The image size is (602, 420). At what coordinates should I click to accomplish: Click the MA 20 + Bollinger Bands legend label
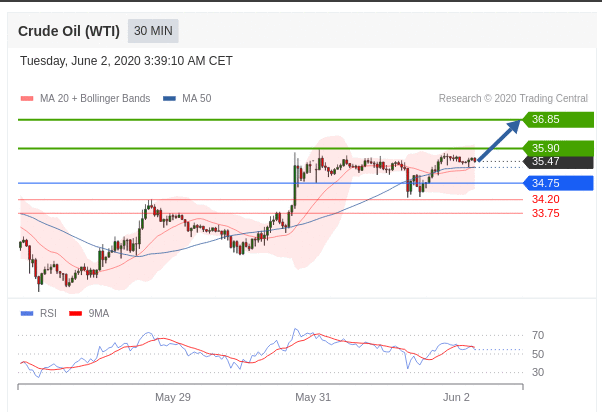click(95, 99)
